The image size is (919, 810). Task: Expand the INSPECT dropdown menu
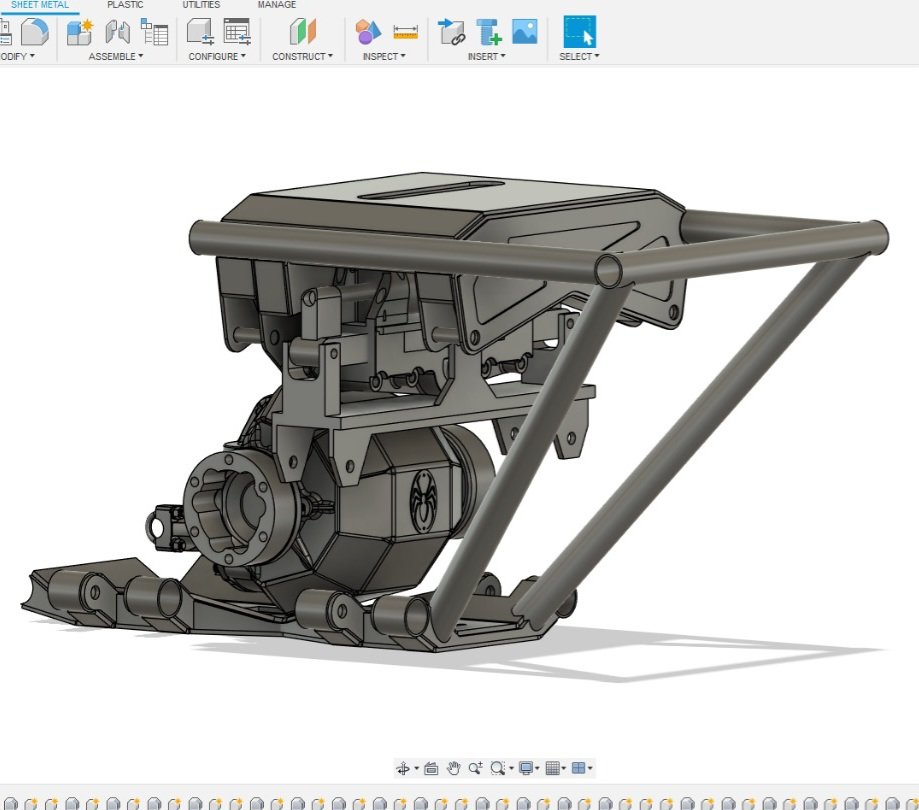(x=384, y=56)
